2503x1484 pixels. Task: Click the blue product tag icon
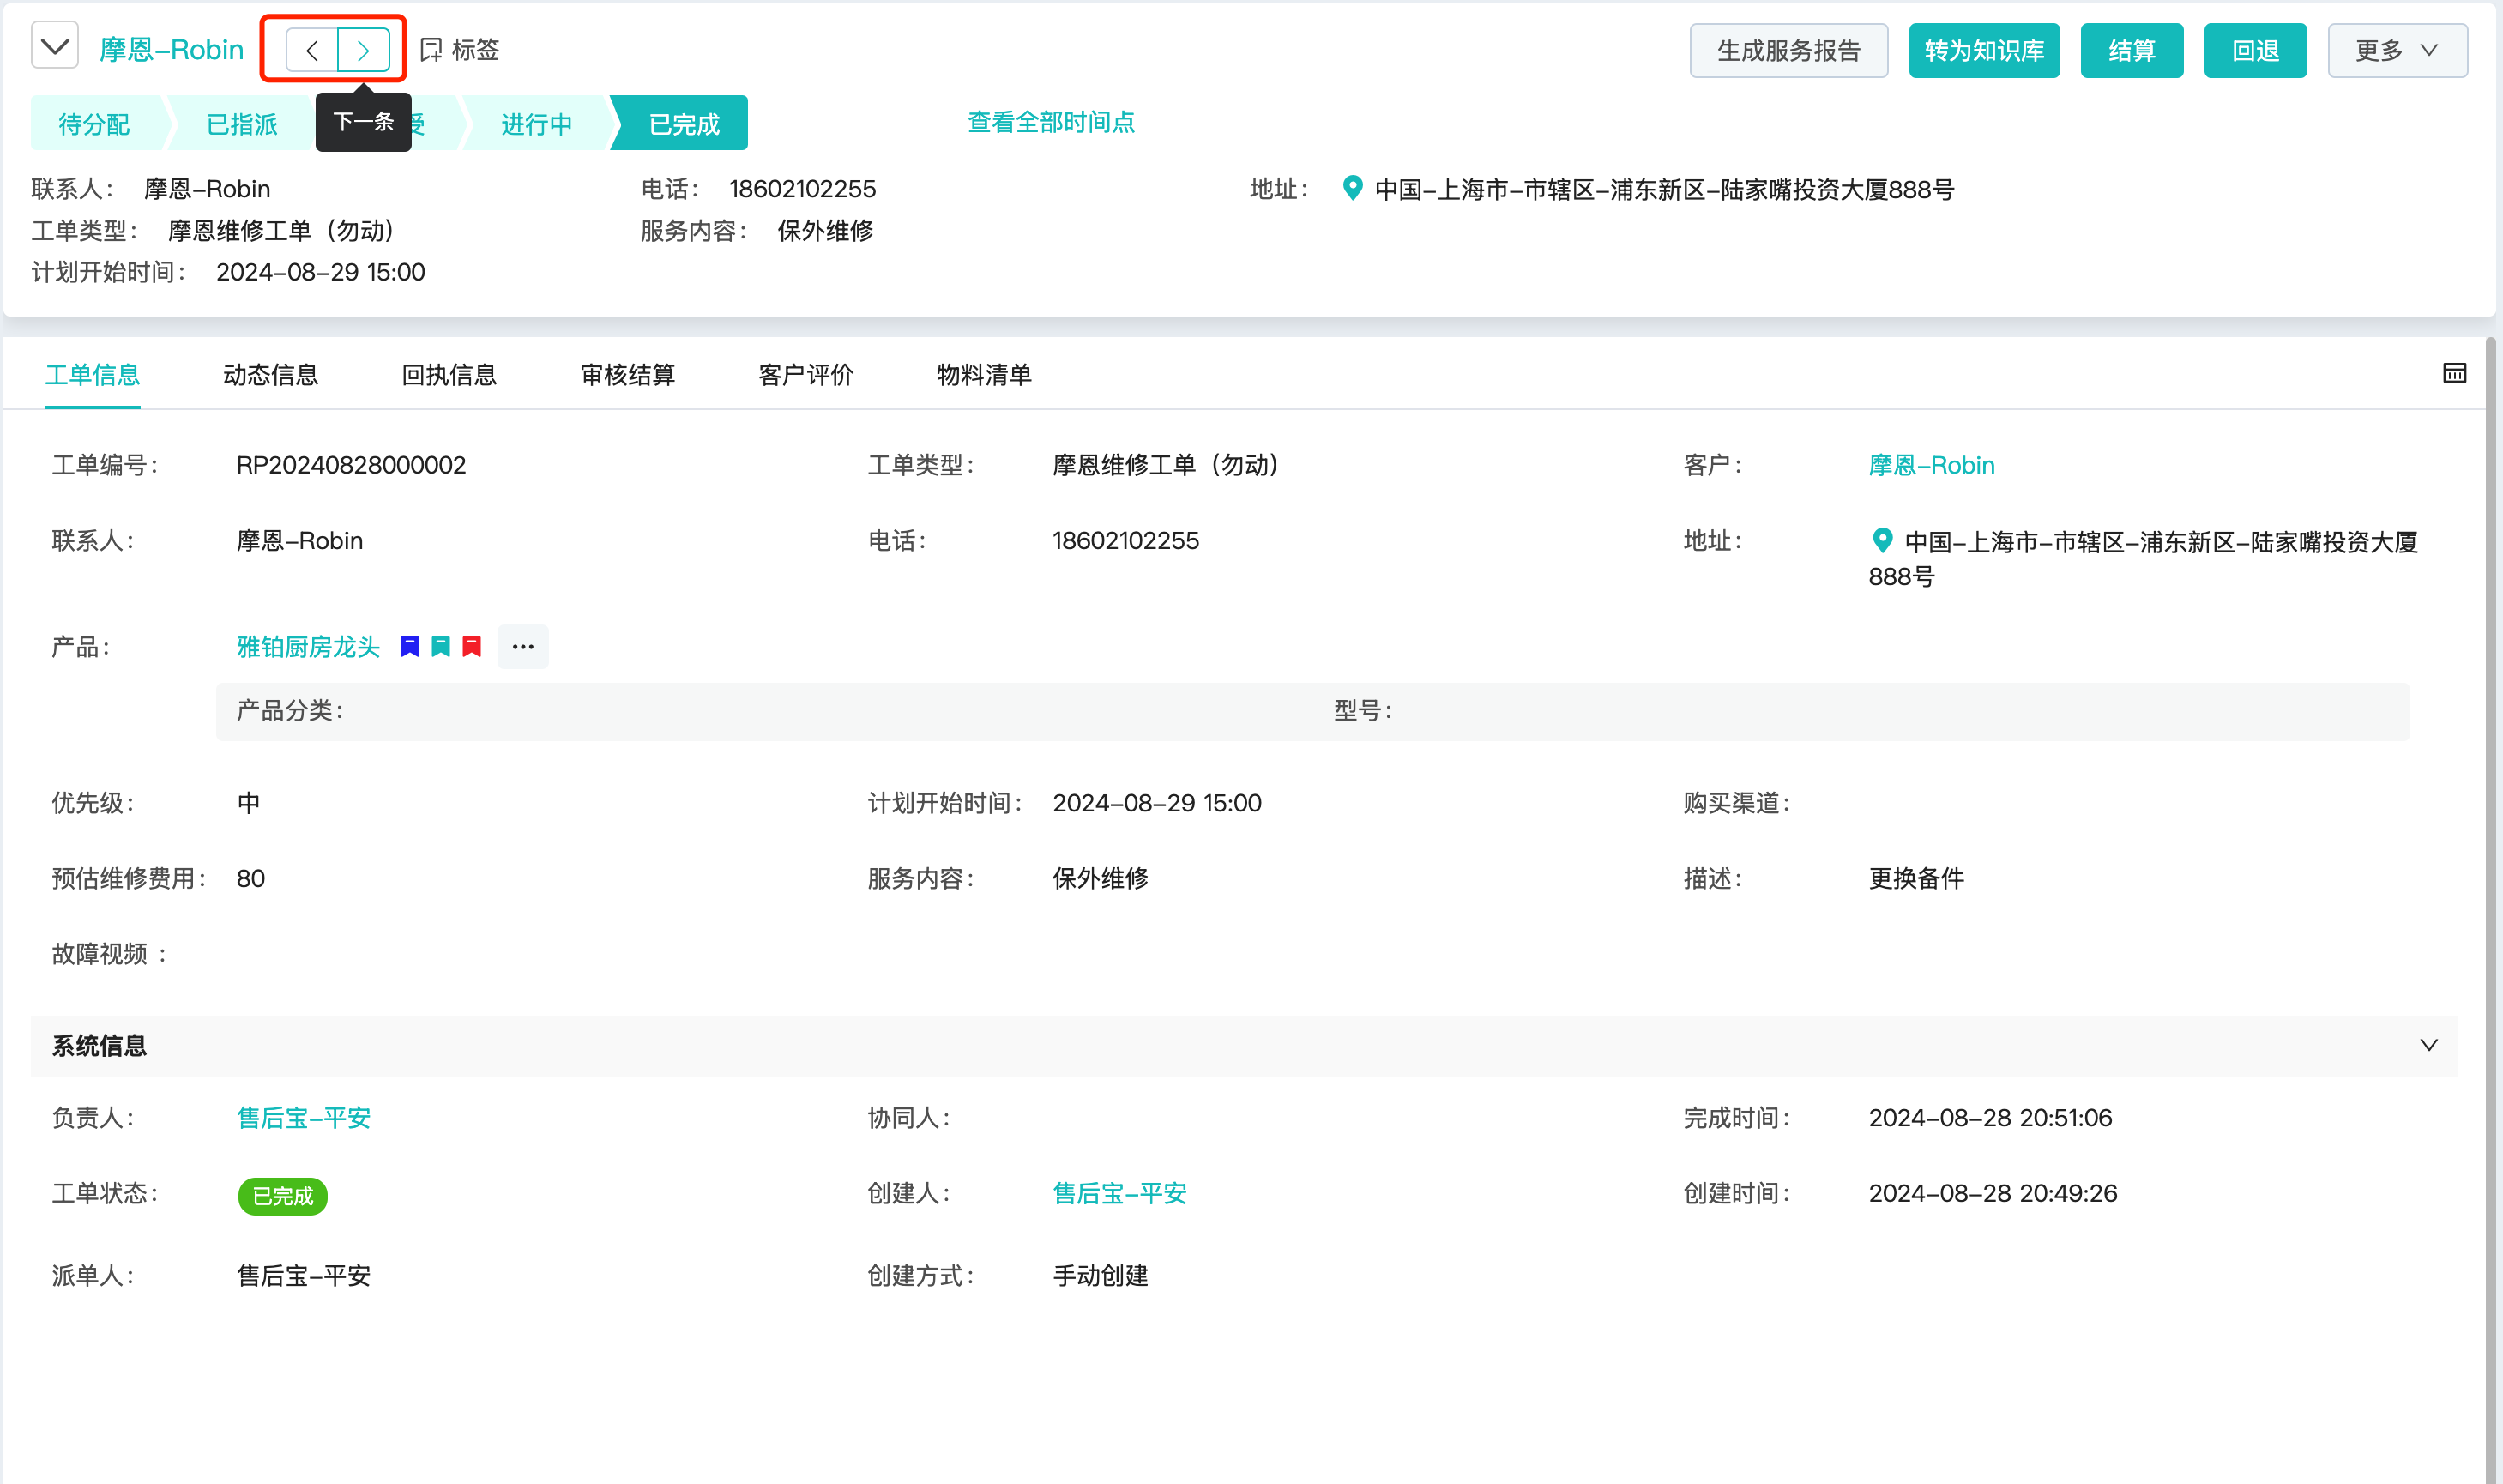click(x=410, y=647)
